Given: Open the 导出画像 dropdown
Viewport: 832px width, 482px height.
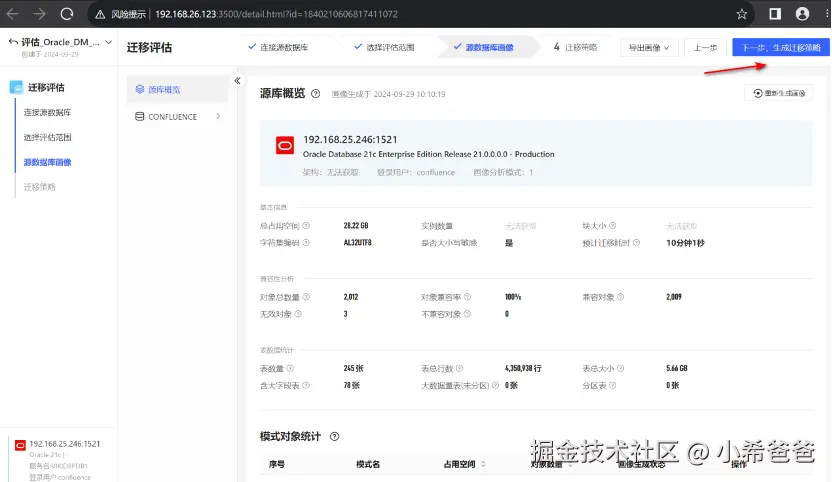Looking at the screenshot, I should [x=649, y=48].
